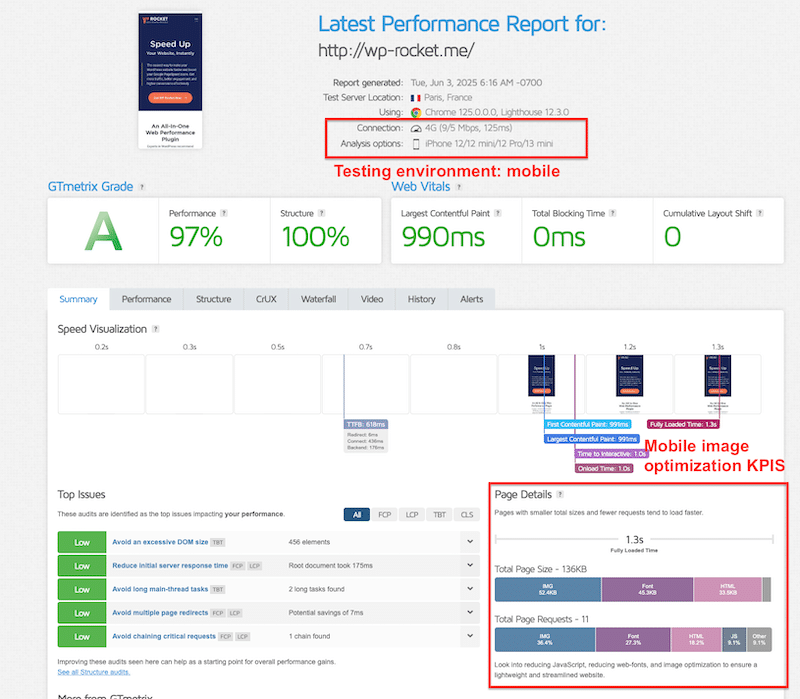Expand the chaining critical requests row
Viewport: 800px width, 699px height.
[x=470, y=636]
